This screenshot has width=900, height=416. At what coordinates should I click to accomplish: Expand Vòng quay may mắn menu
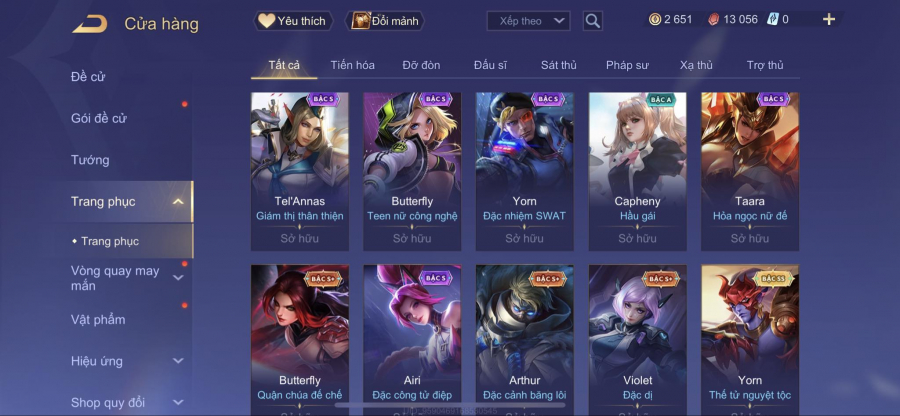(178, 278)
